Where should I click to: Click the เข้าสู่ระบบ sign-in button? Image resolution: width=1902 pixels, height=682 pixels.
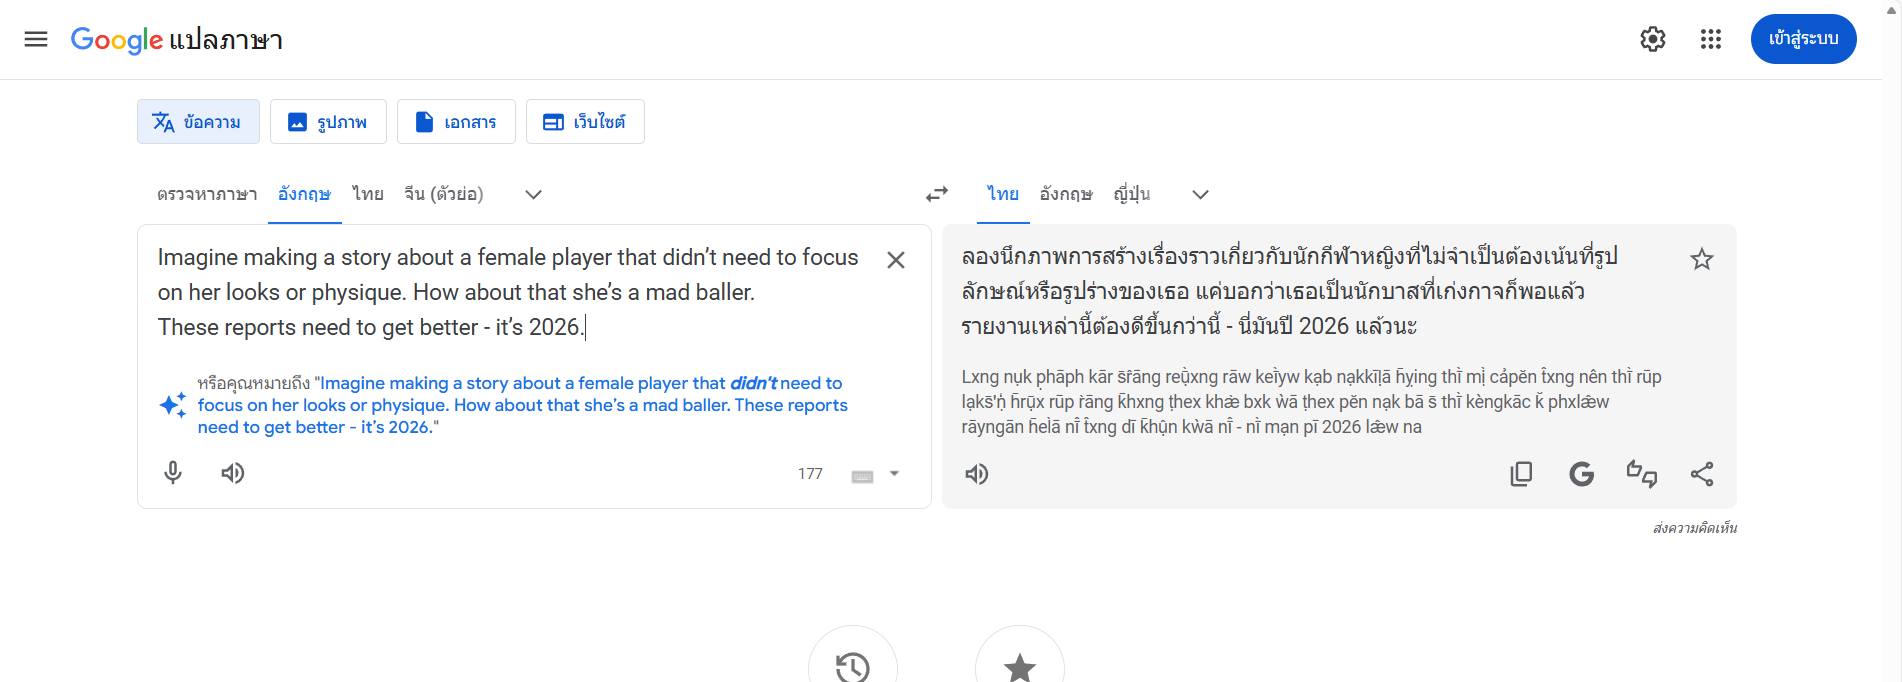[x=1802, y=39]
